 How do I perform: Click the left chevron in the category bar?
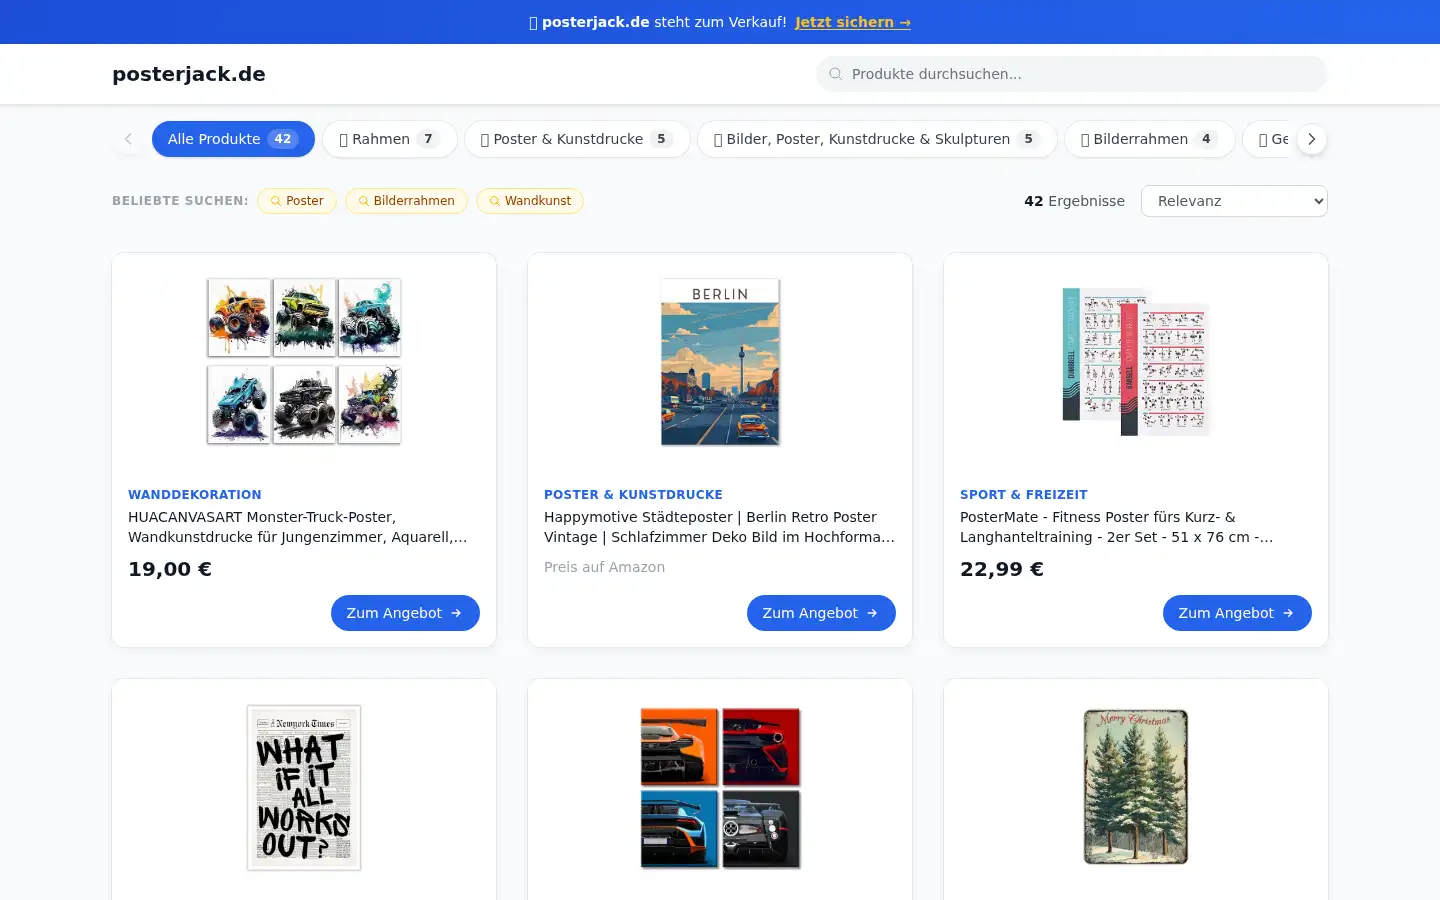click(128, 139)
